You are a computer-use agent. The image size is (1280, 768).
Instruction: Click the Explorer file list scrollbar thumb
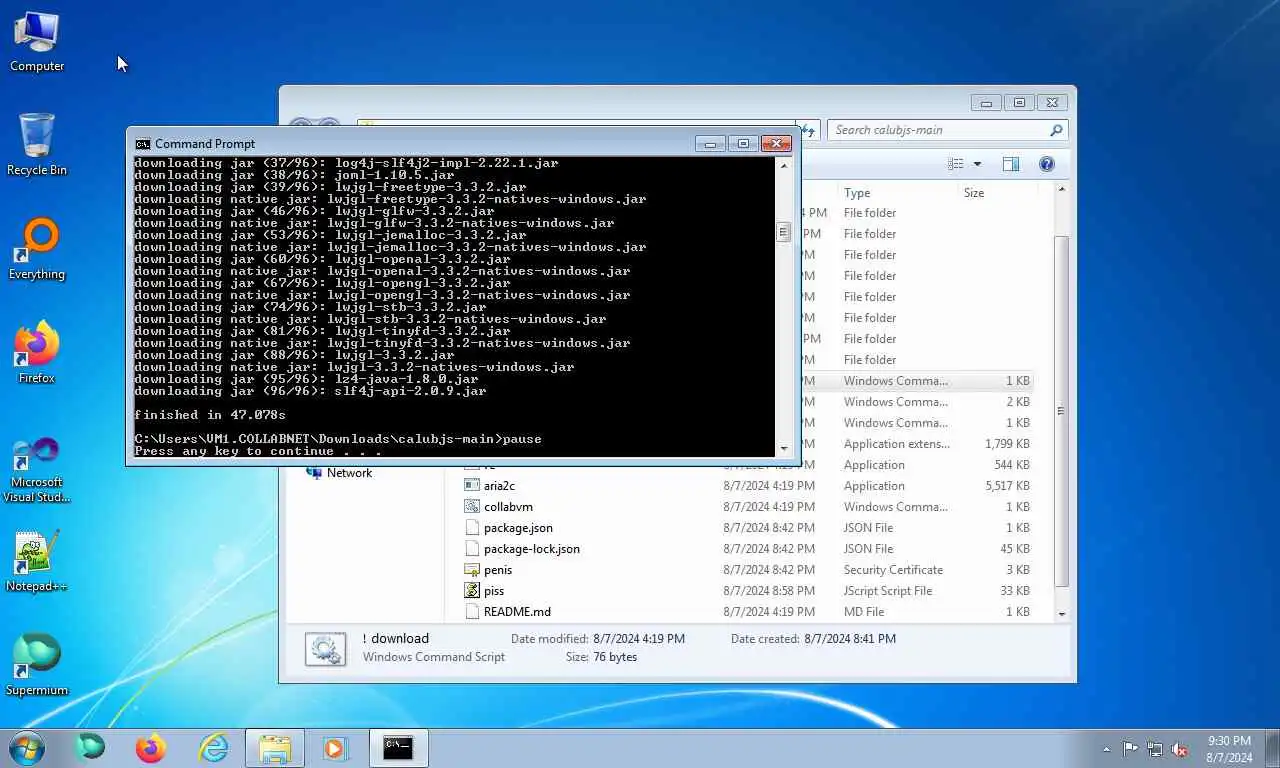(x=1062, y=411)
